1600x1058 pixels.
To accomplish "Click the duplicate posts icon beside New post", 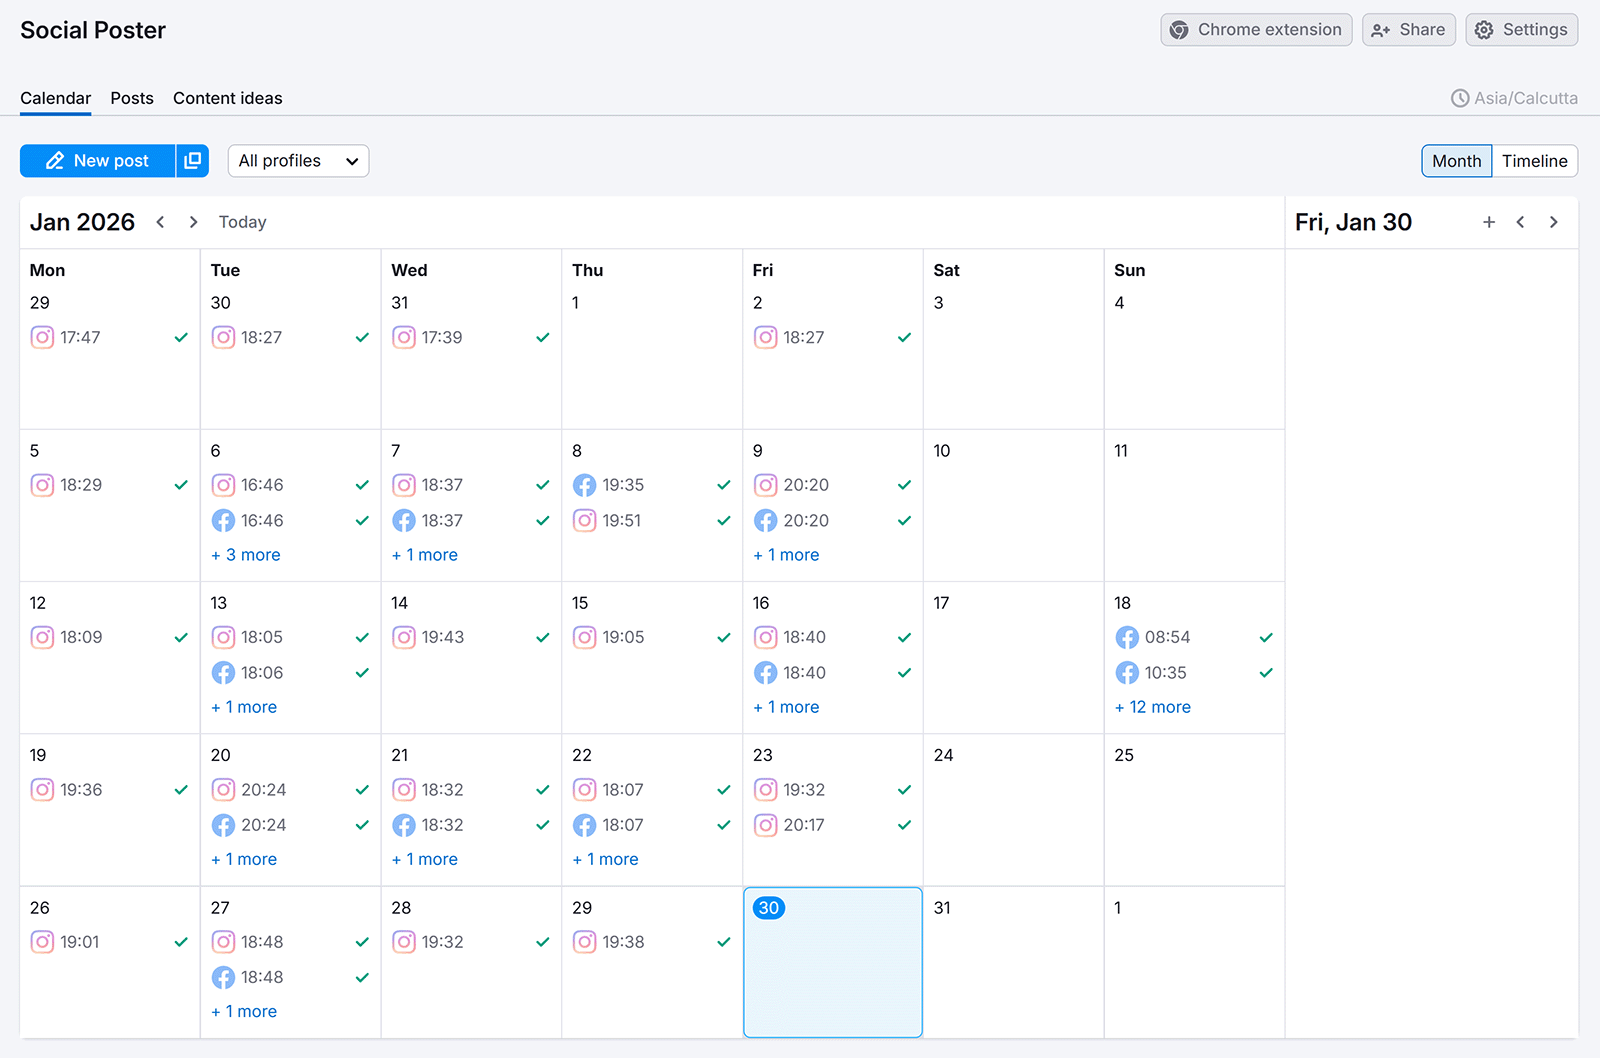I will click(x=192, y=160).
